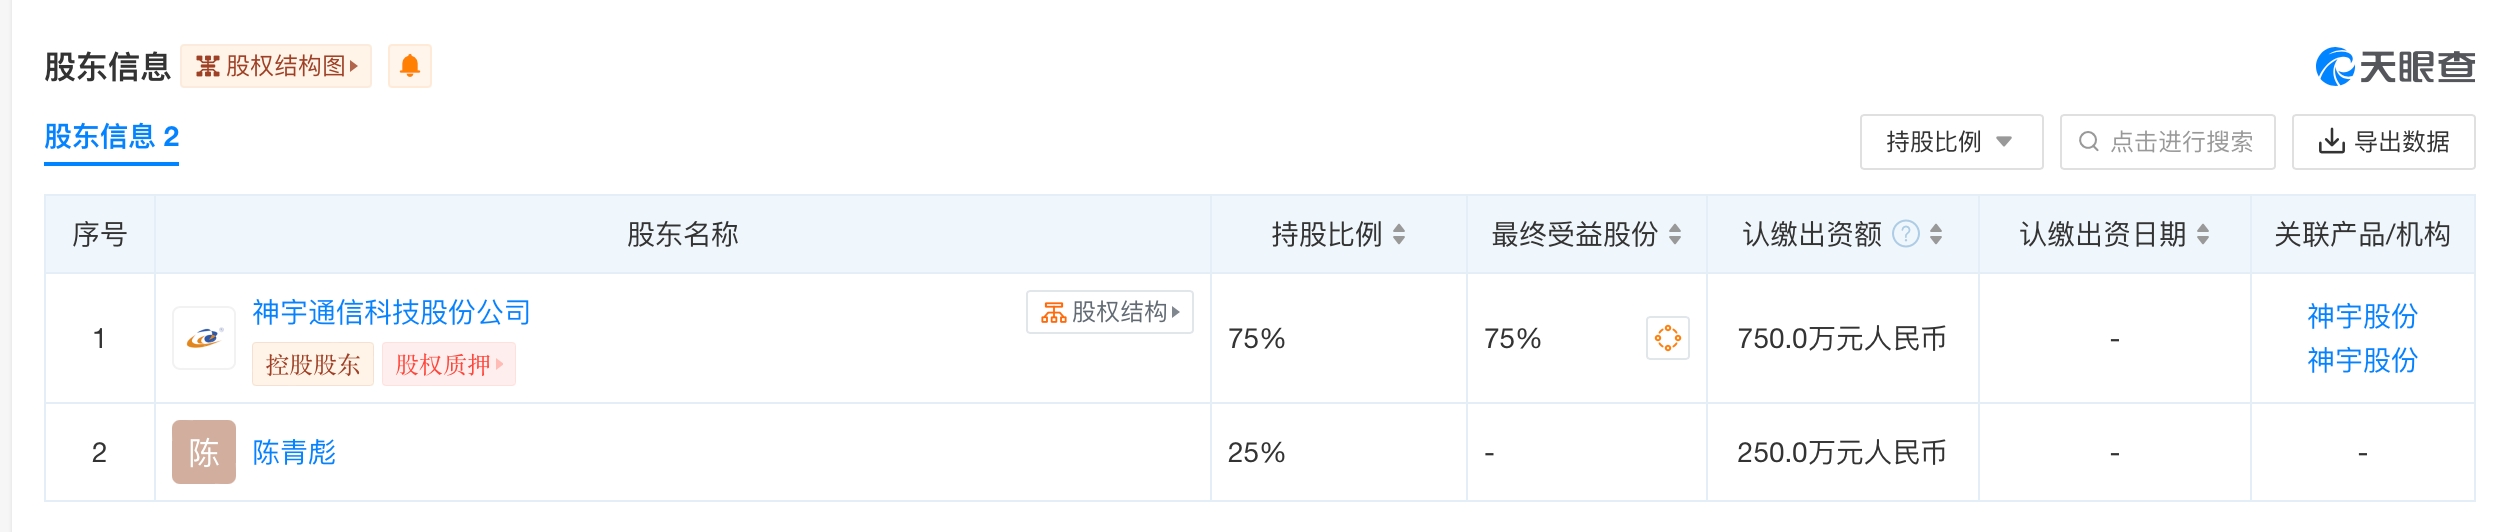
Task: Sort by 最终受益股份 column arrows
Action: [x=1675, y=234]
